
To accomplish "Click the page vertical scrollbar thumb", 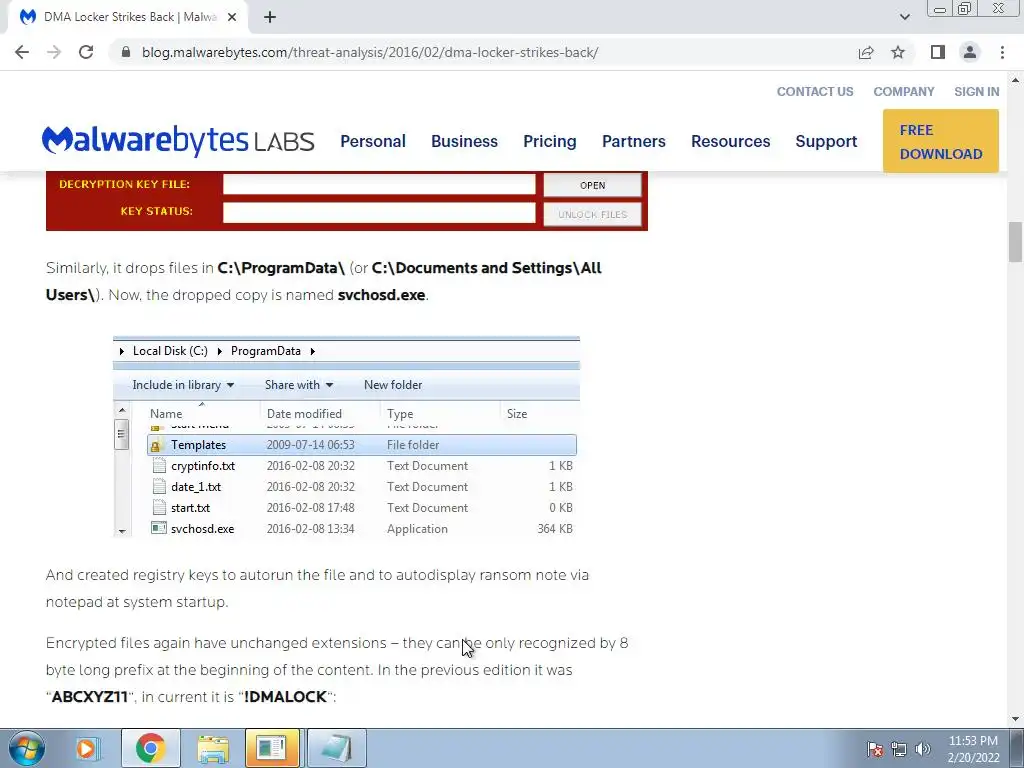I will tap(1015, 242).
